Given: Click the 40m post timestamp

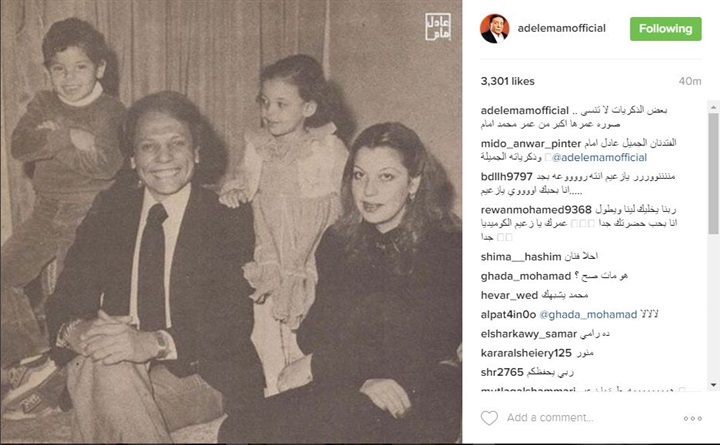Looking at the screenshot, I should 690,81.
